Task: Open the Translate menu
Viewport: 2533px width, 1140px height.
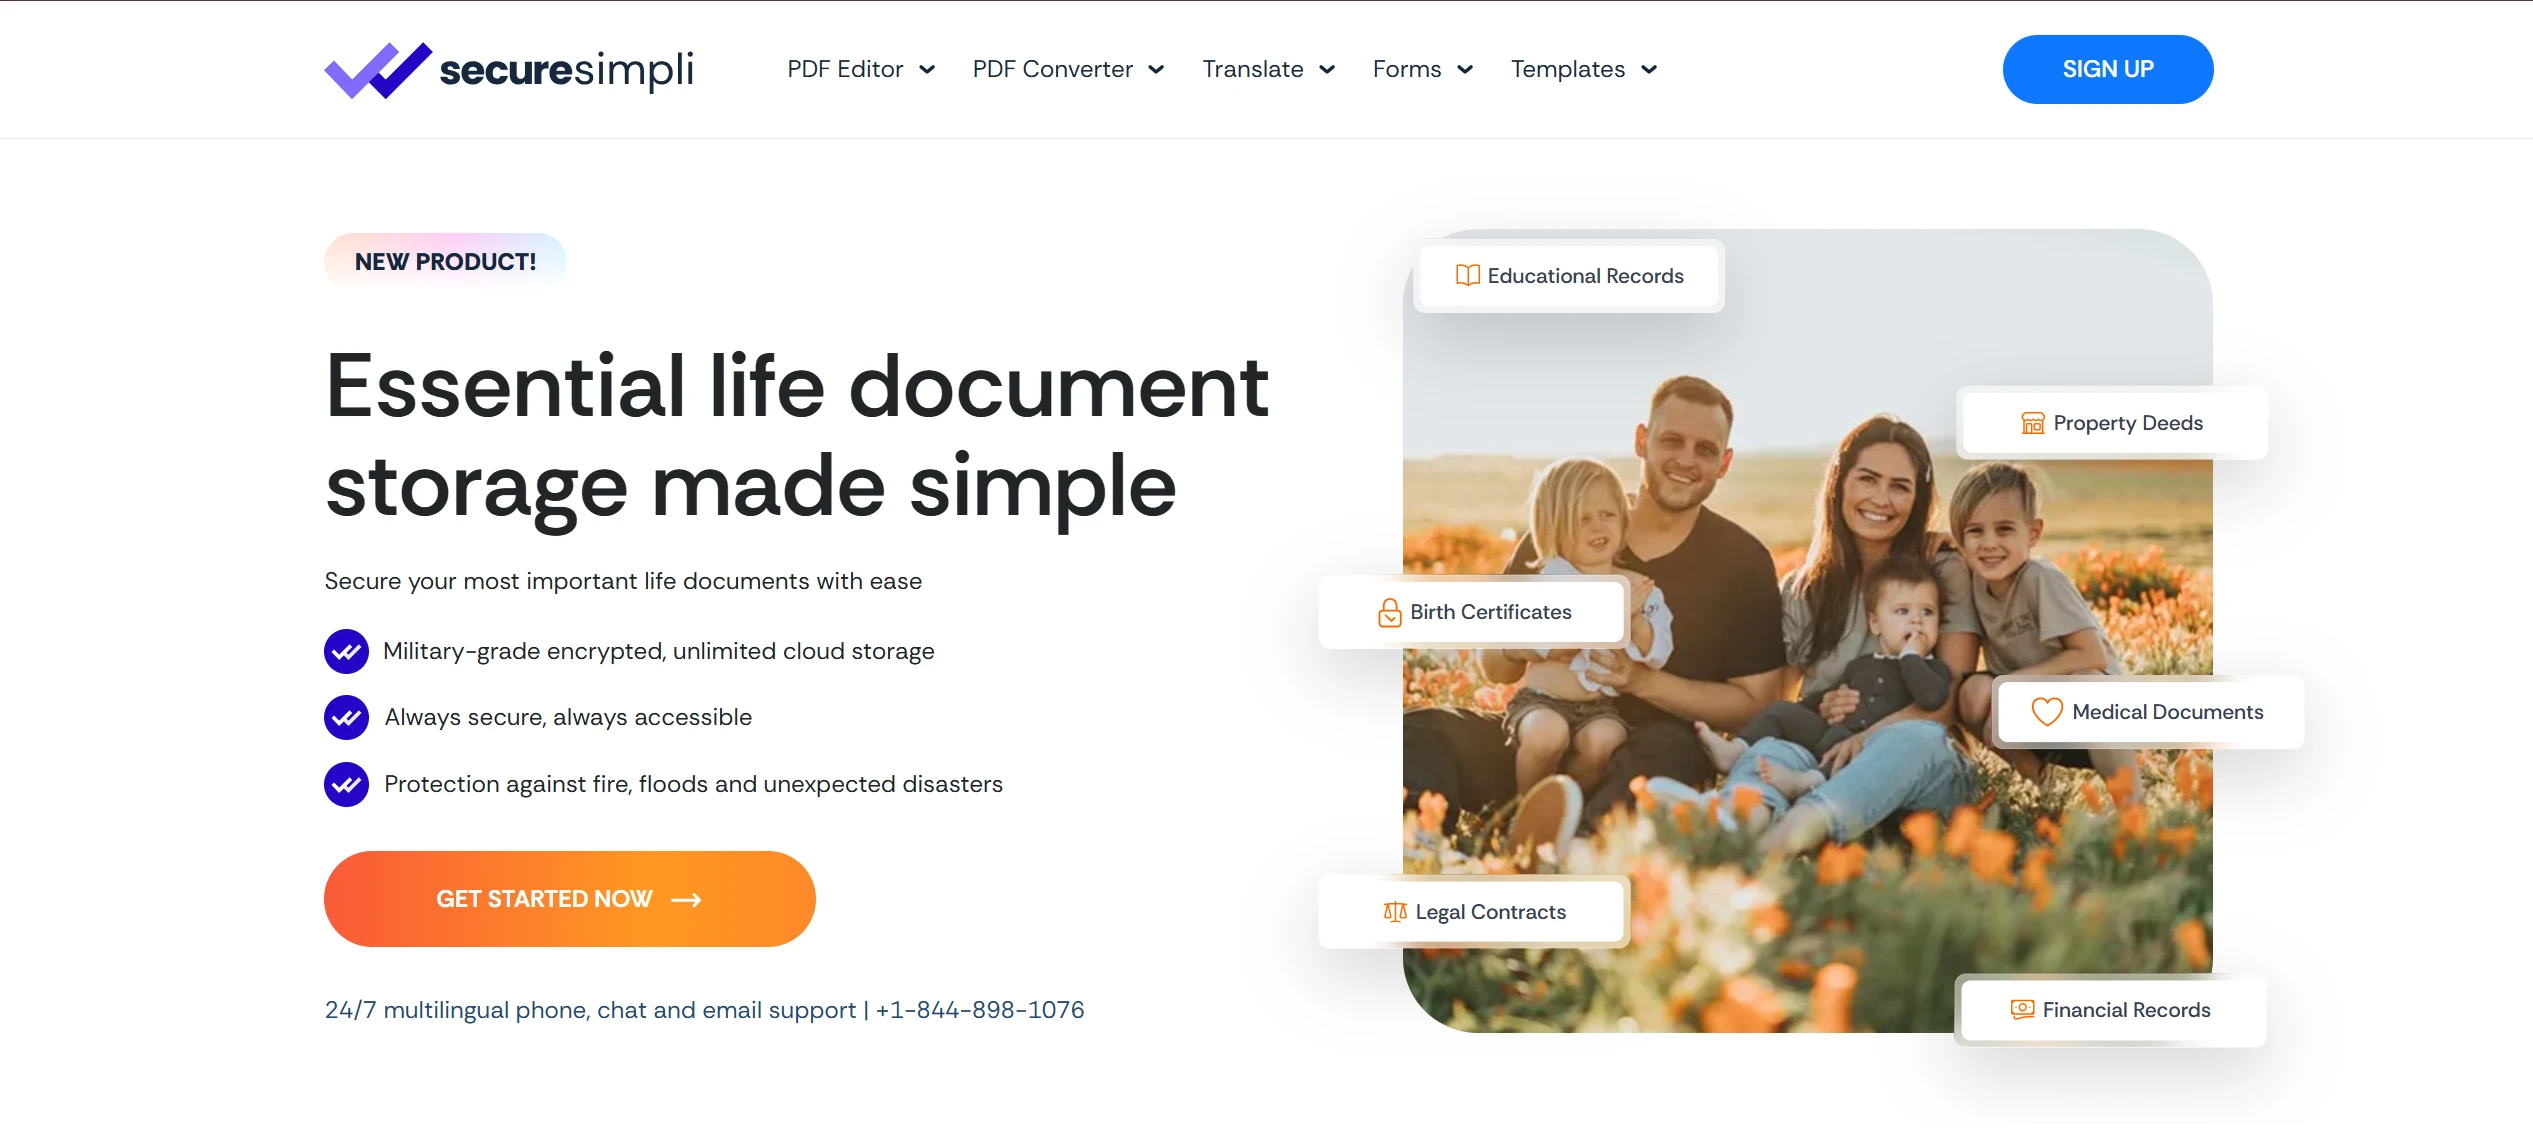Action: click(1268, 70)
